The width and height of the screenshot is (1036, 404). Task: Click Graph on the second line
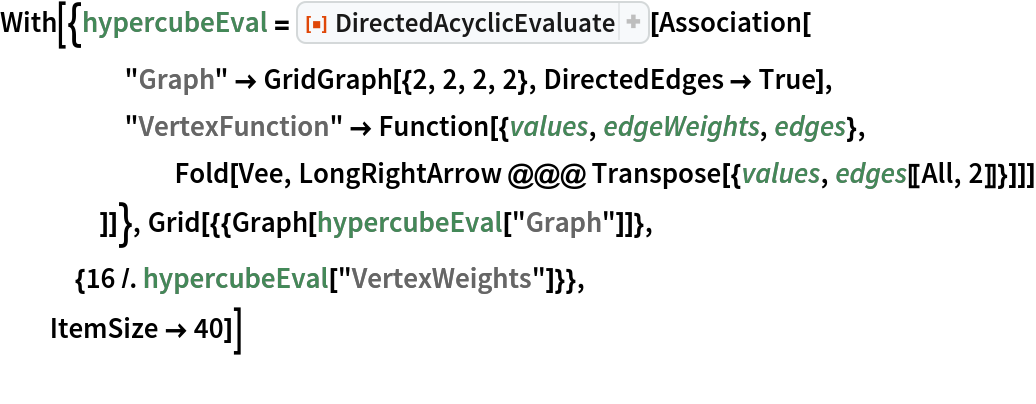coord(176,78)
